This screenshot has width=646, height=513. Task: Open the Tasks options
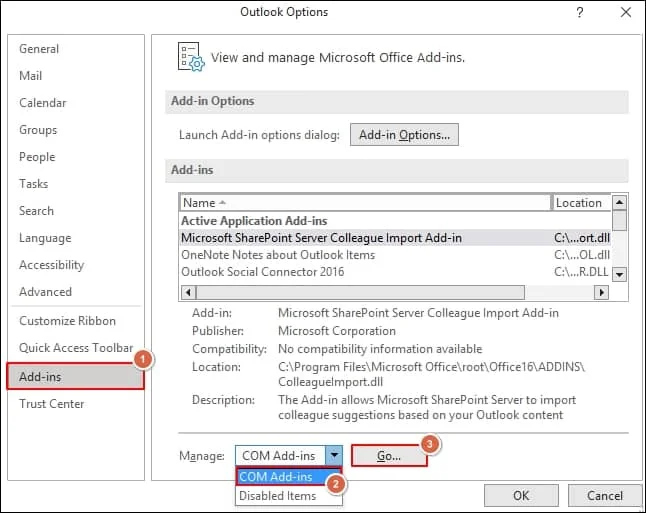point(33,184)
